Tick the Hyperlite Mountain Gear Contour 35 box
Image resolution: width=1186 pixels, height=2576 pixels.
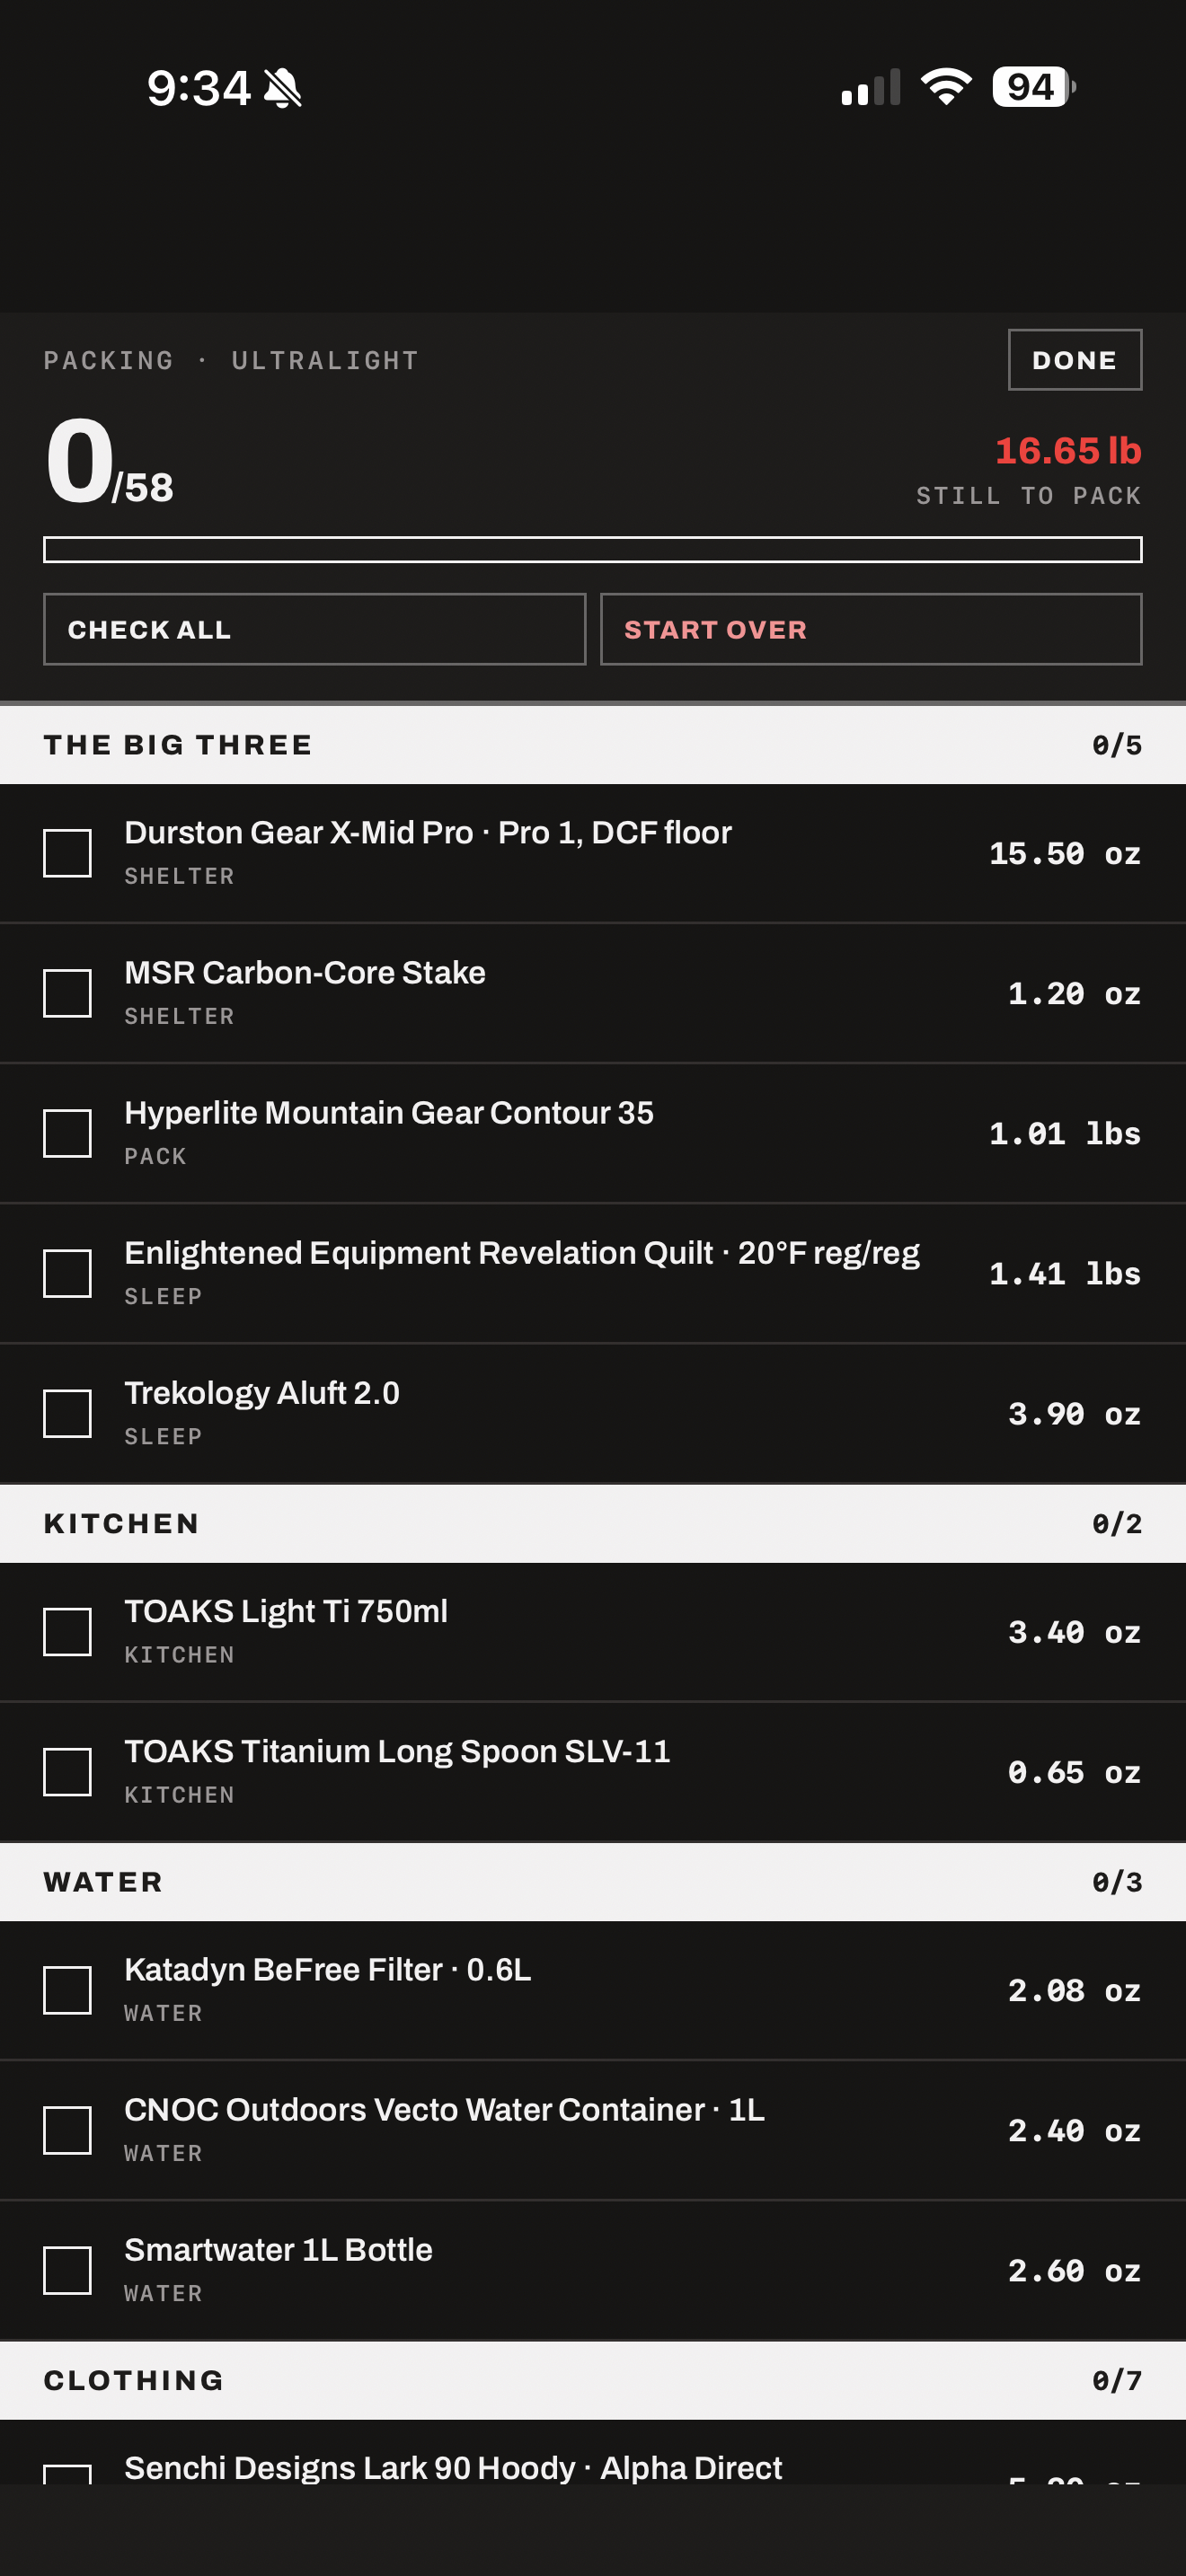(67, 1133)
